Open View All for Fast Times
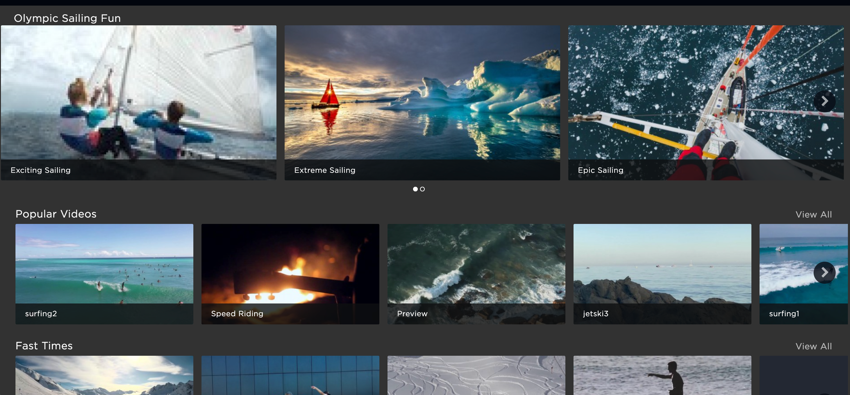This screenshot has height=395, width=850. [x=813, y=346]
